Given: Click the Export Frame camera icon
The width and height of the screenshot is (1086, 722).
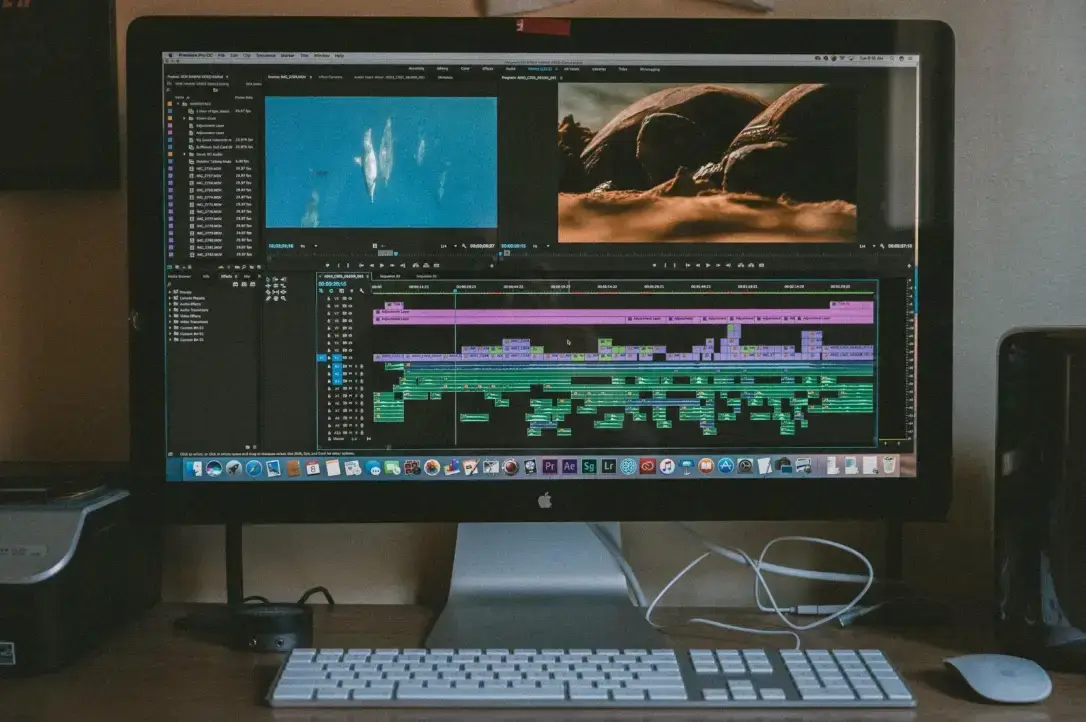Looking at the screenshot, I should click(x=760, y=265).
